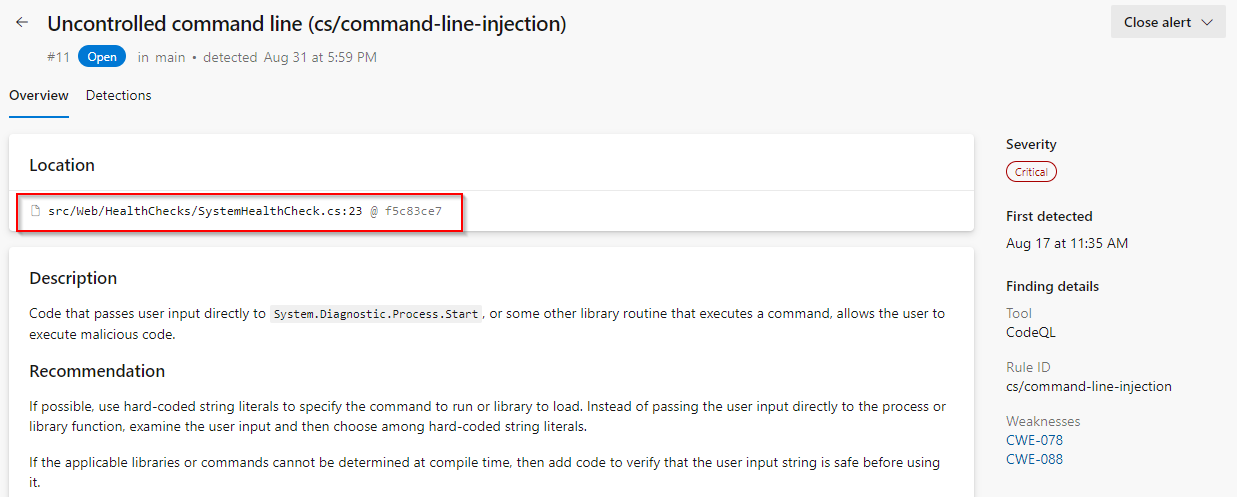Click the Recommendation section heading
1237x497 pixels.
(97, 371)
